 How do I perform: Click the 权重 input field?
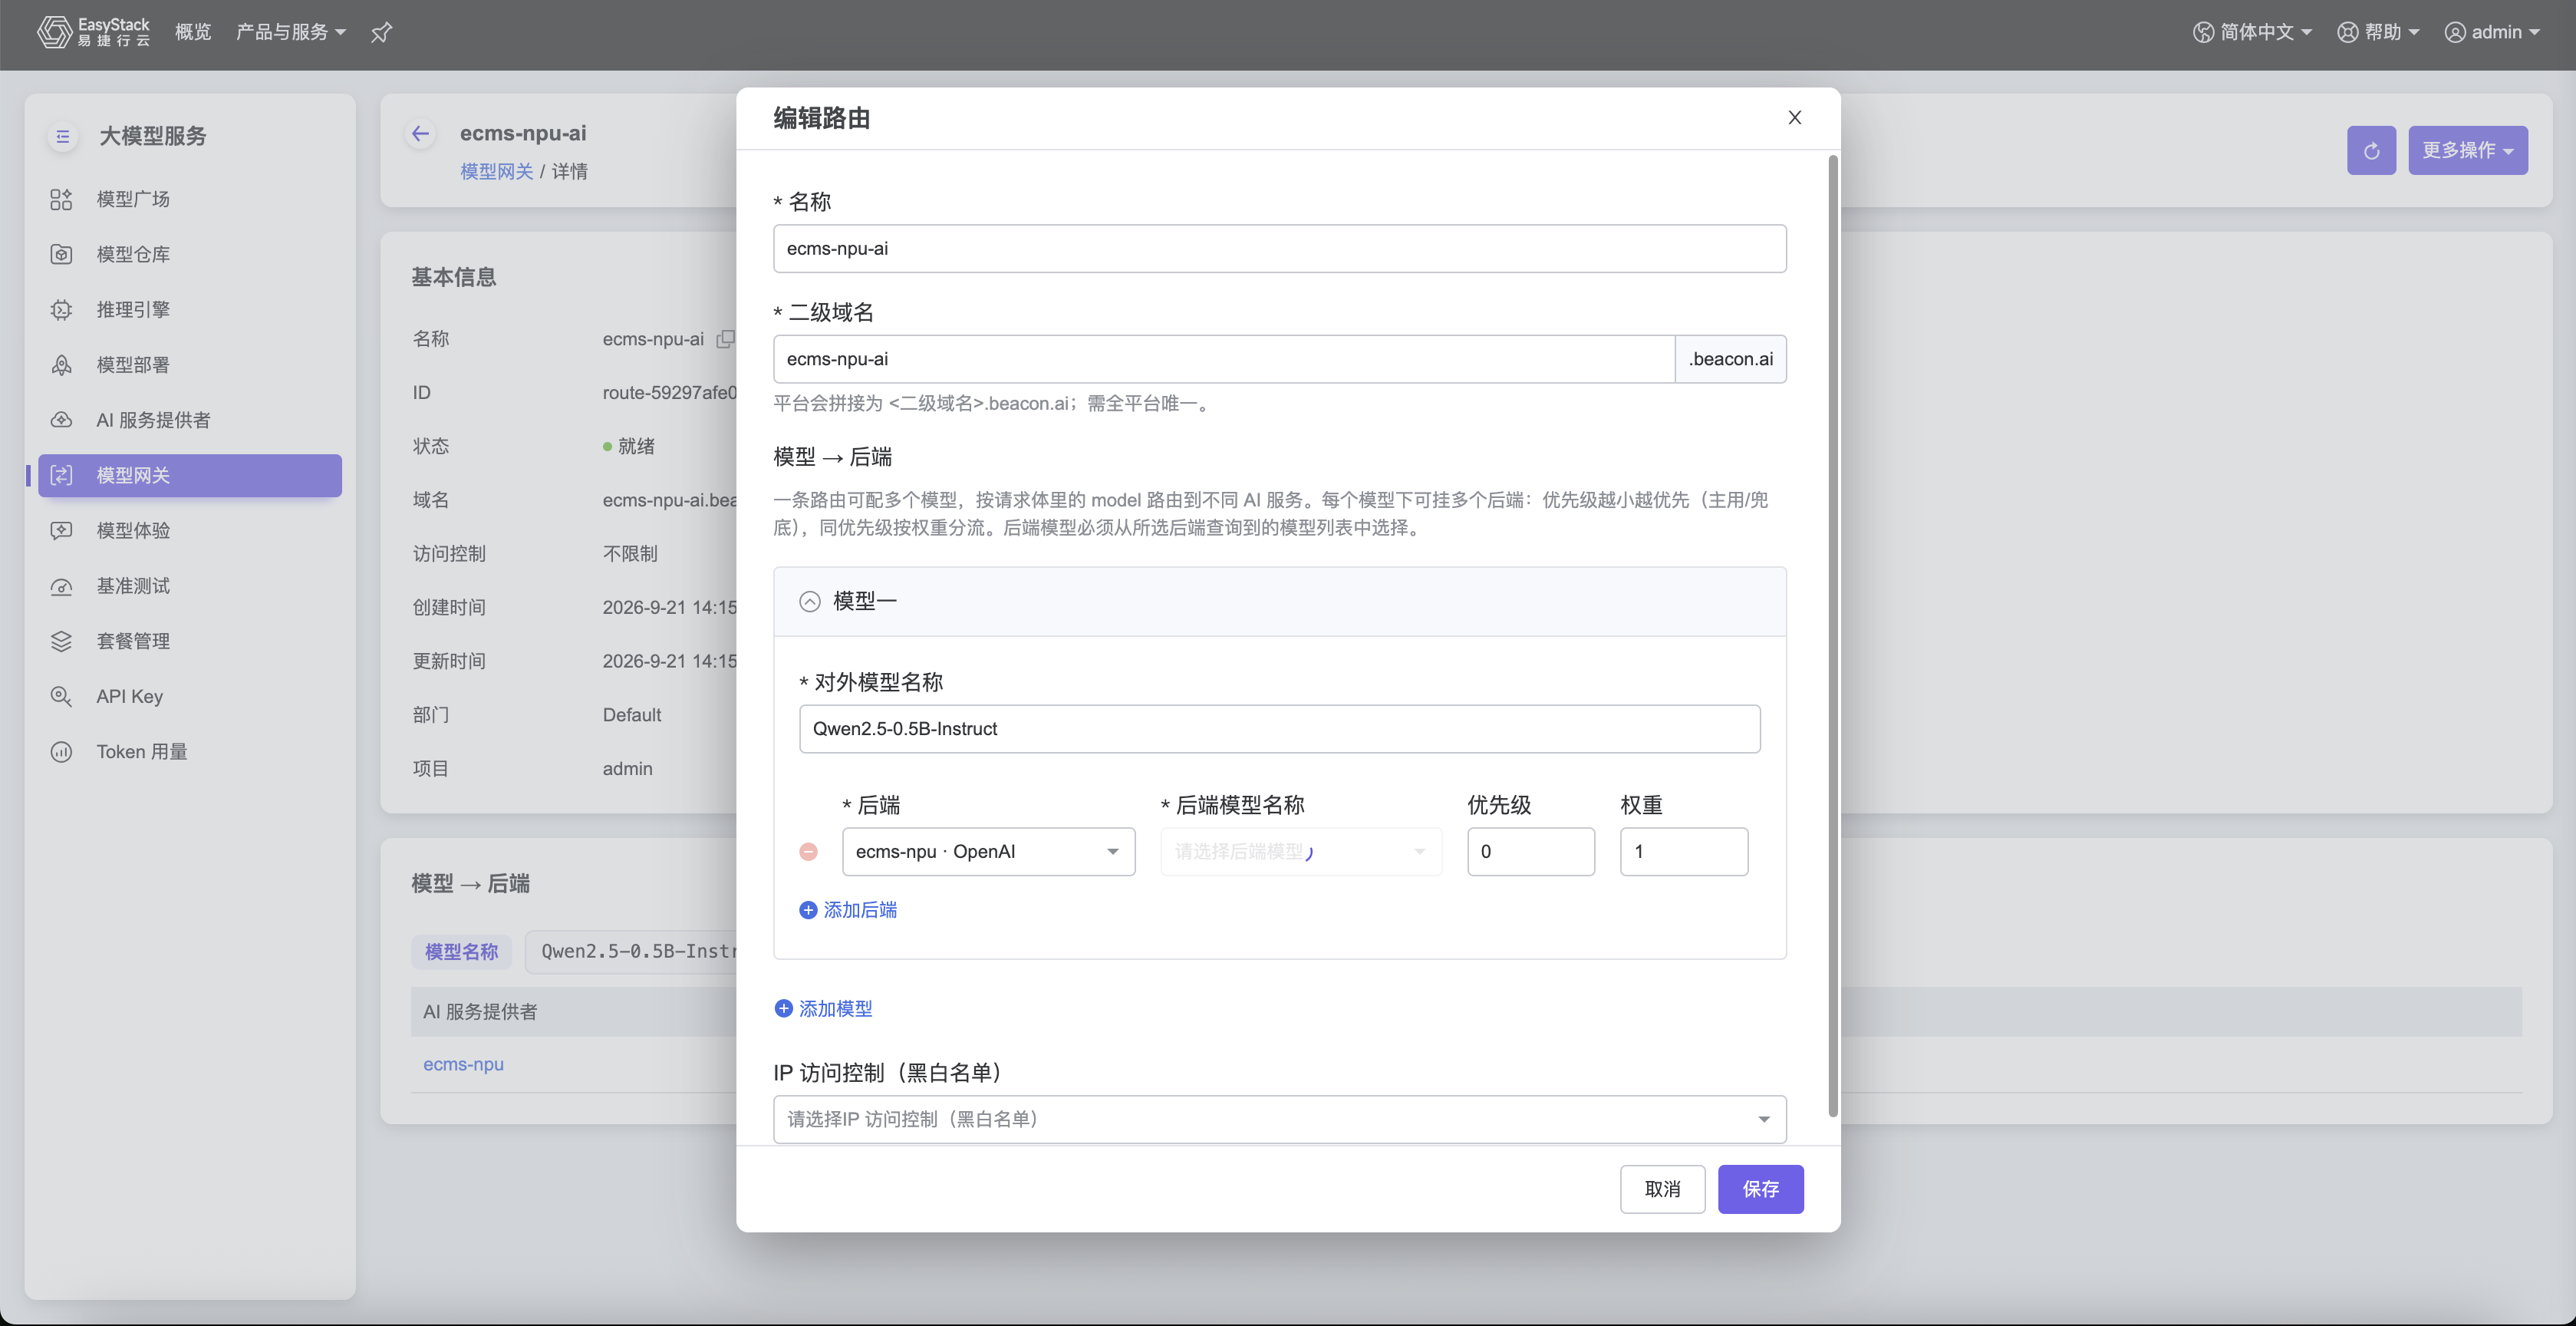pos(1683,852)
